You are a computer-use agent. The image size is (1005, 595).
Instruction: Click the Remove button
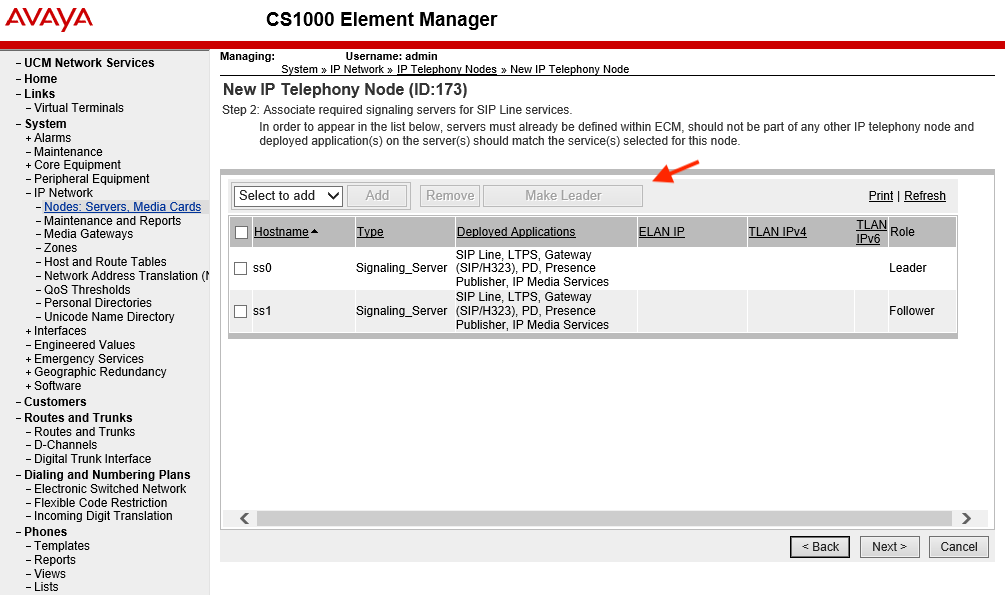pyautogui.click(x=450, y=196)
